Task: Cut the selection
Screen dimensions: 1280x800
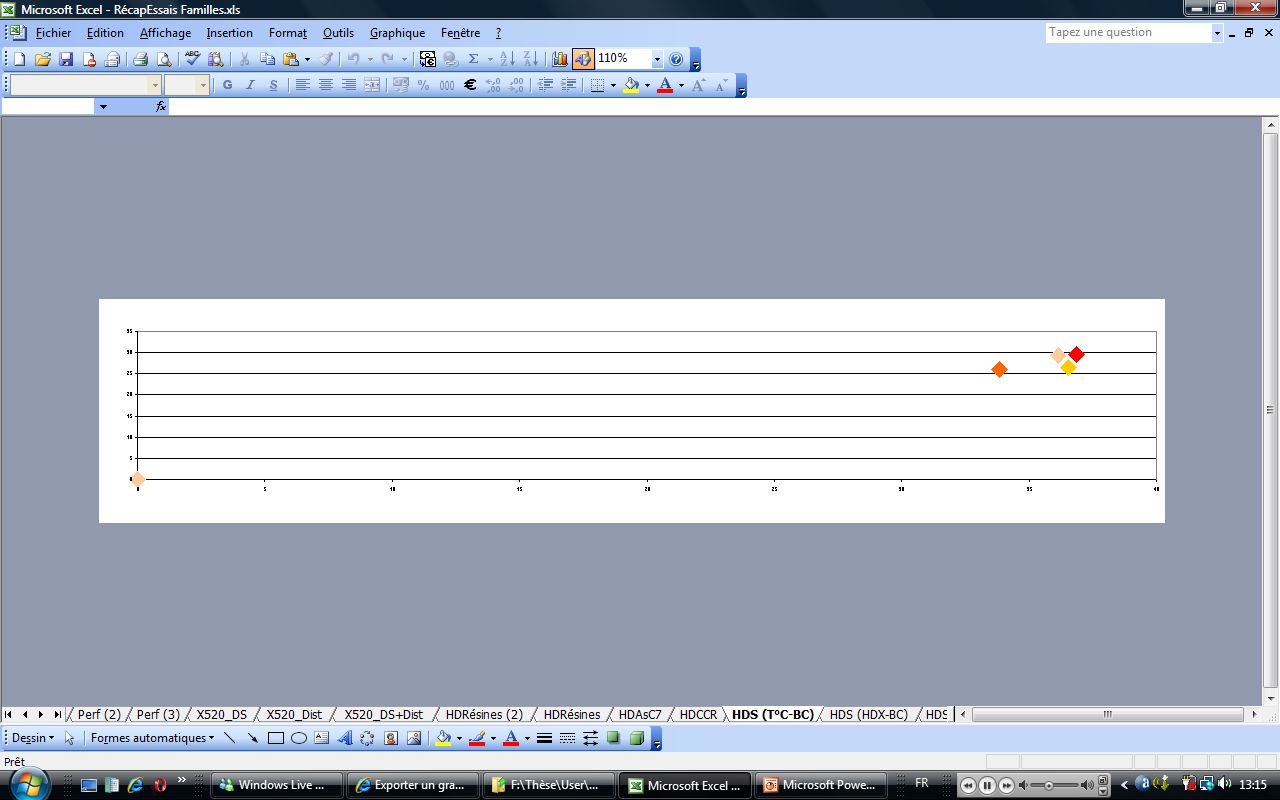Action: pyautogui.click(x=244, y=59)
